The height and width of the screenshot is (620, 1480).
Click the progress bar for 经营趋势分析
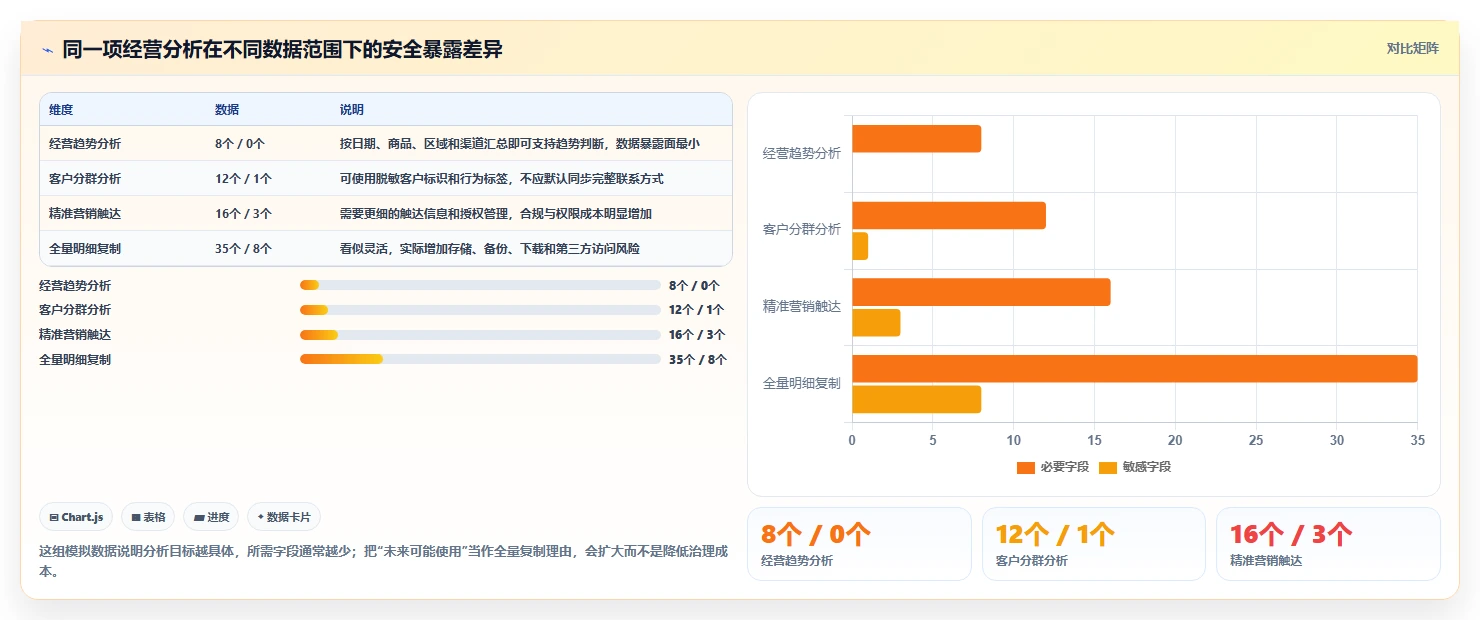[480, 285]
